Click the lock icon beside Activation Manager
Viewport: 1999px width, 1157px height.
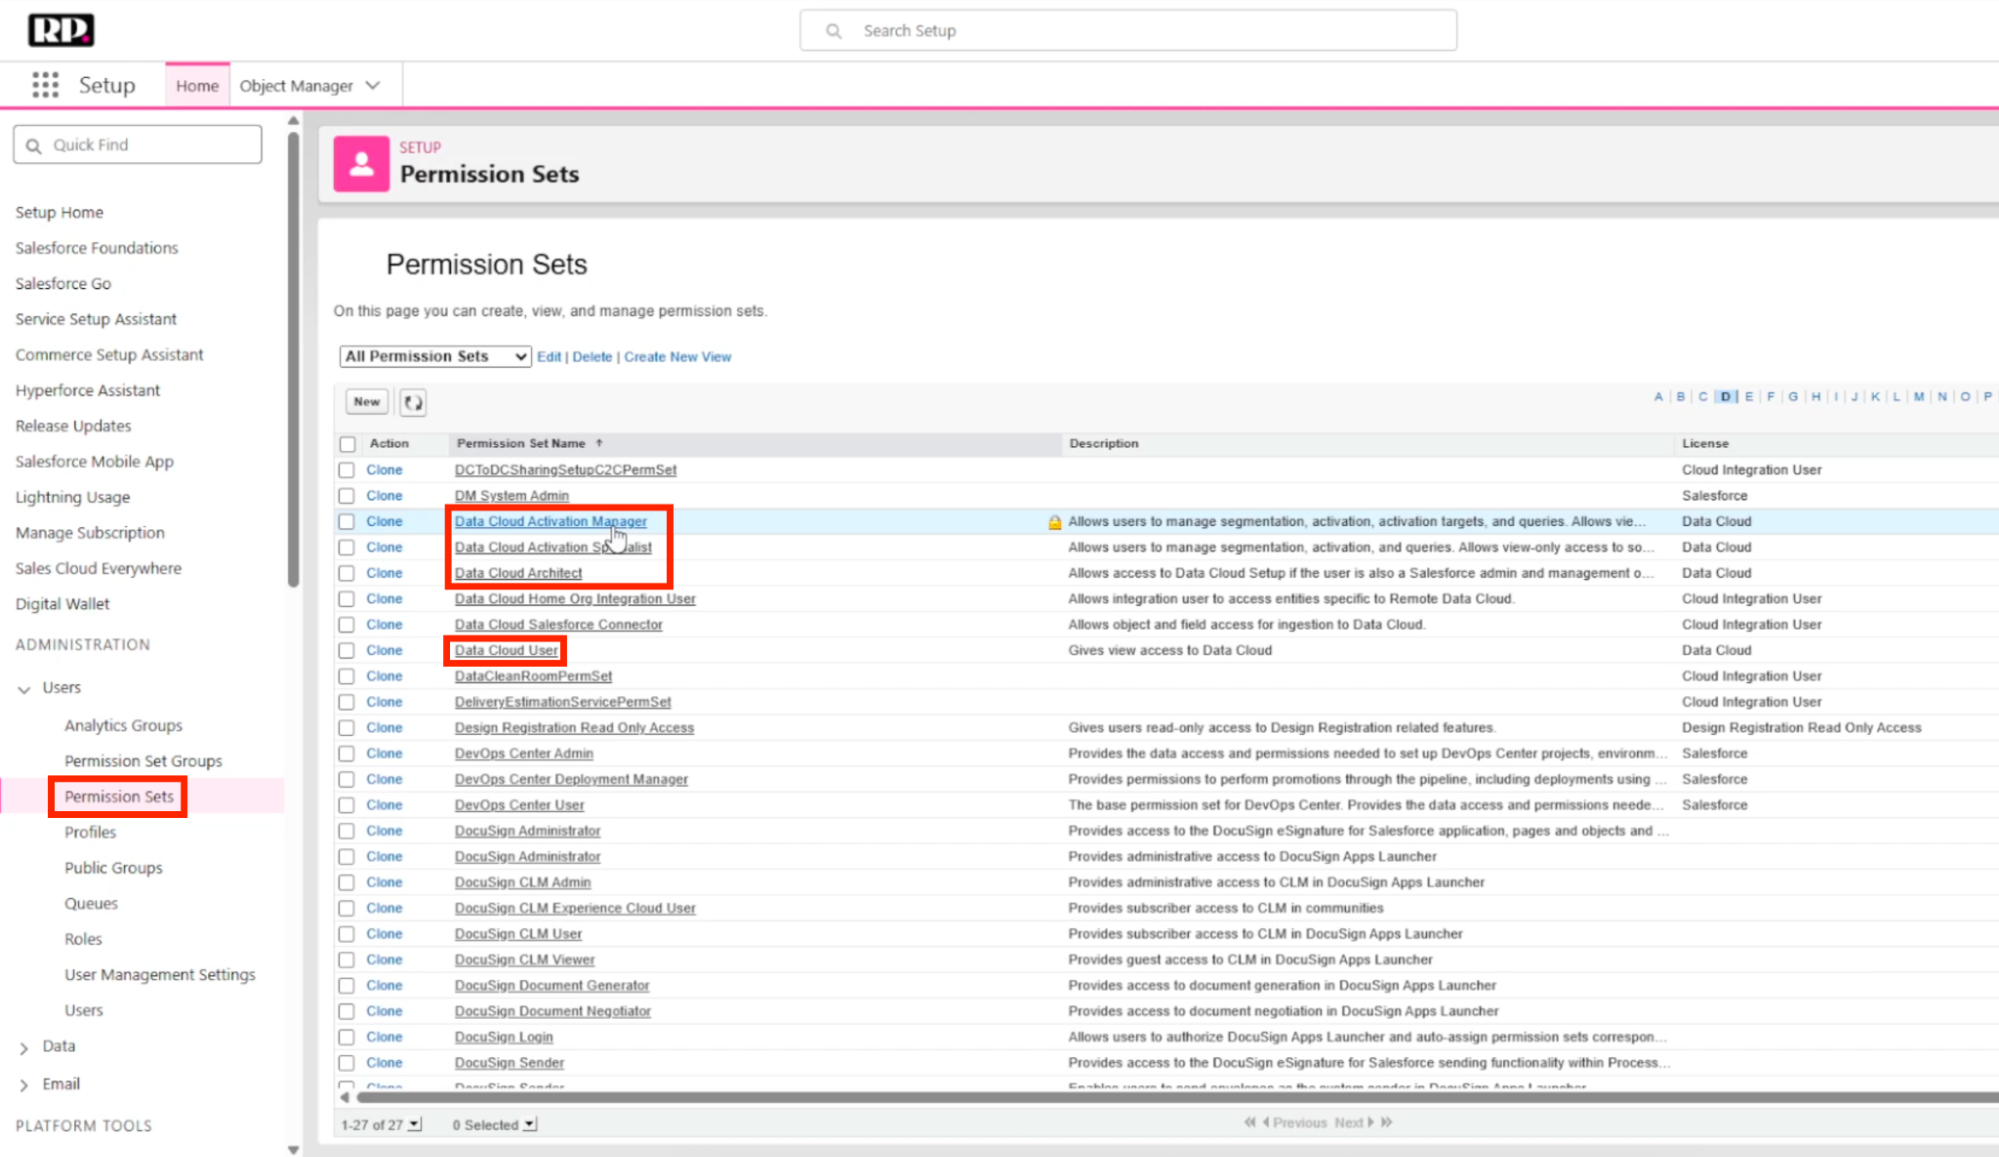(1054, 522)
